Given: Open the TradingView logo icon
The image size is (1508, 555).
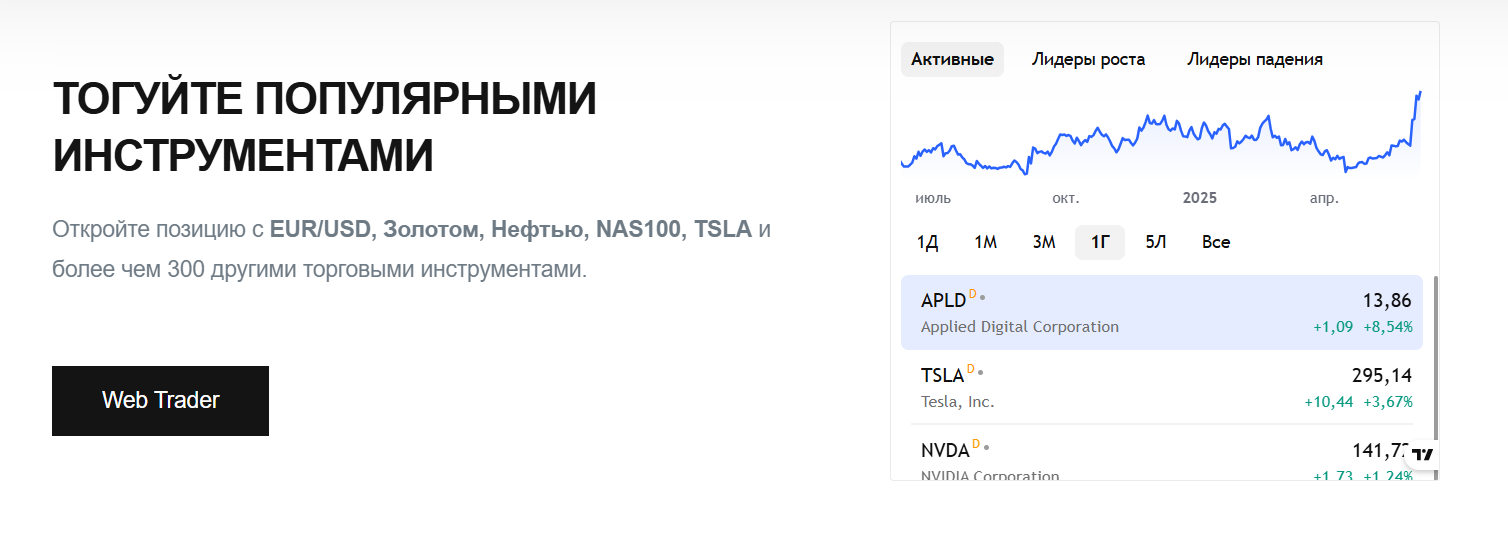Looking at the screenshot, I should 1423,455.
